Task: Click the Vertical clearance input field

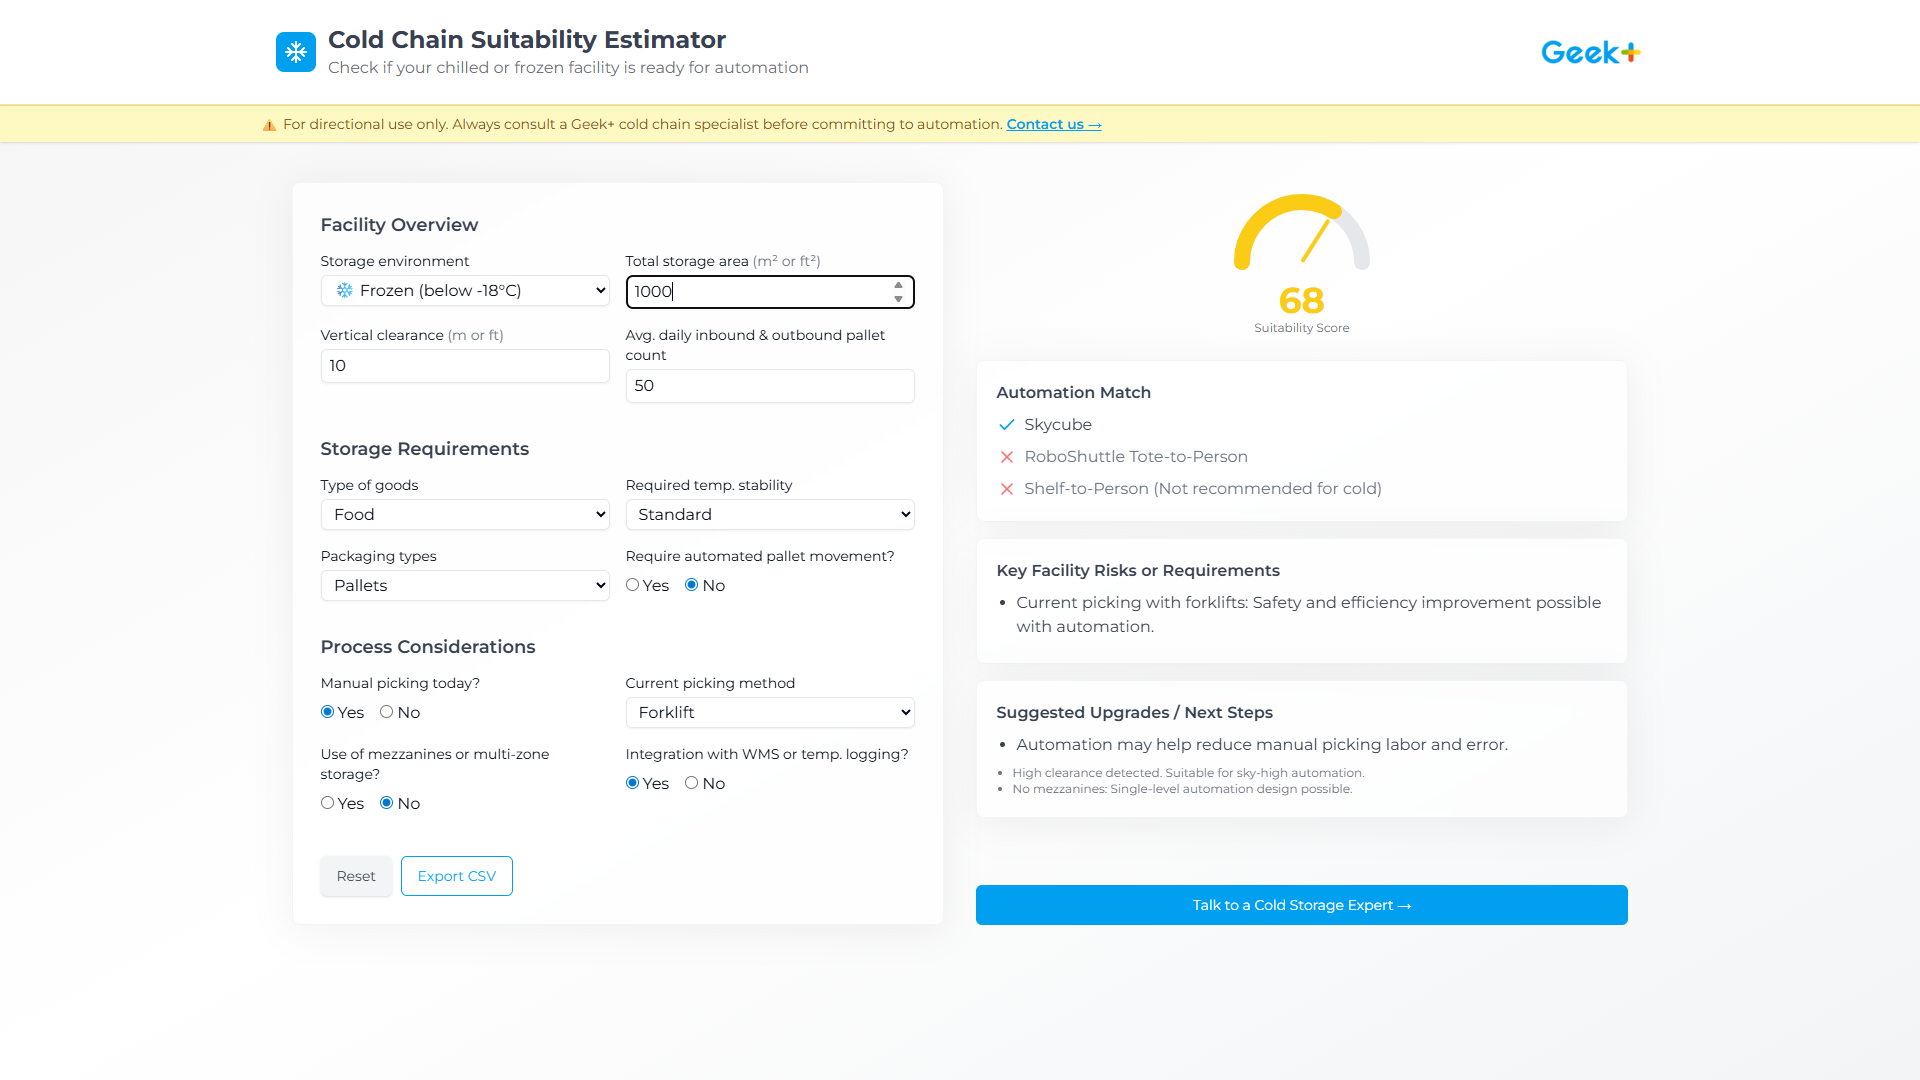Action: click(464, 365)
